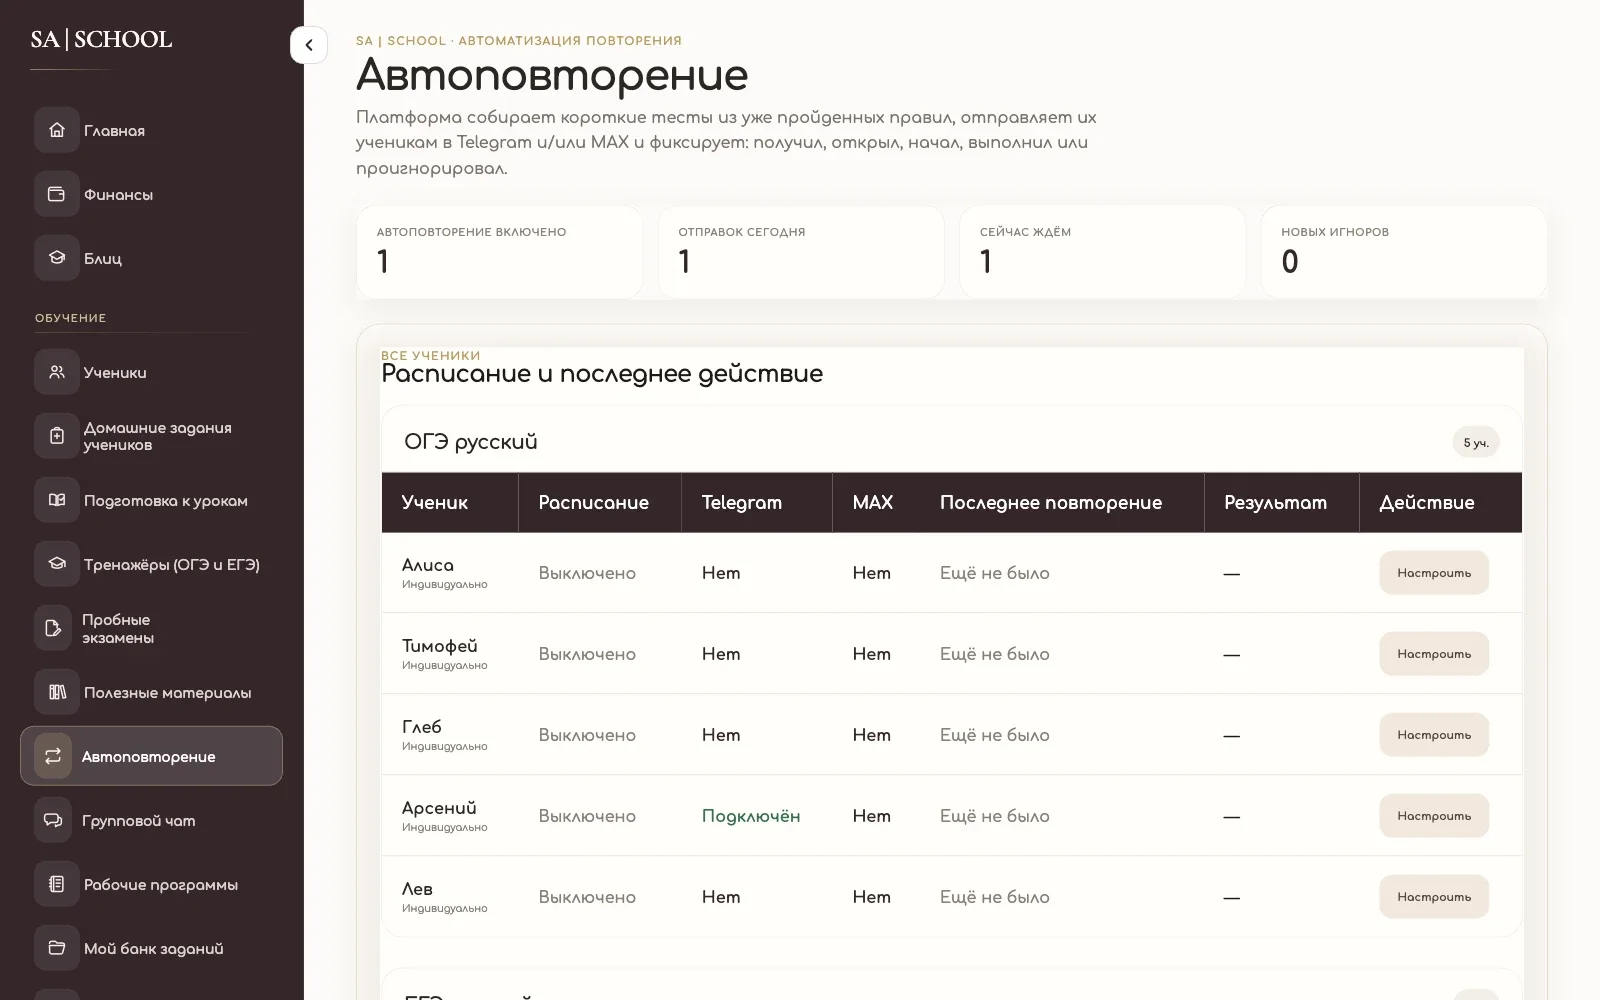Image resolution: width=1600 pixels, height=1000 pixels.
Task: Click Настроить in Лев's row
Action: click(1434, 897)
